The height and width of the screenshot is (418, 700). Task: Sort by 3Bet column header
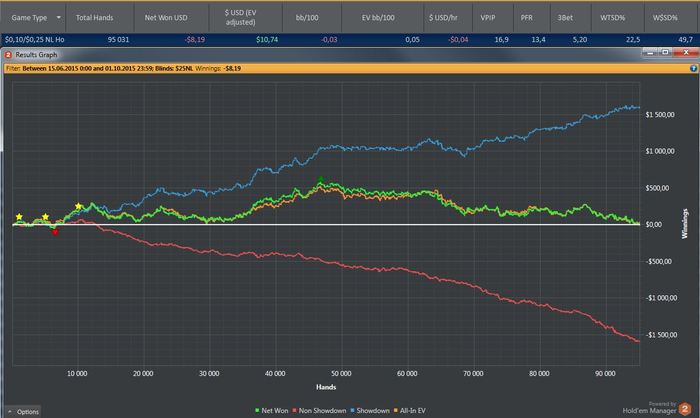click(x=565, y=18)
